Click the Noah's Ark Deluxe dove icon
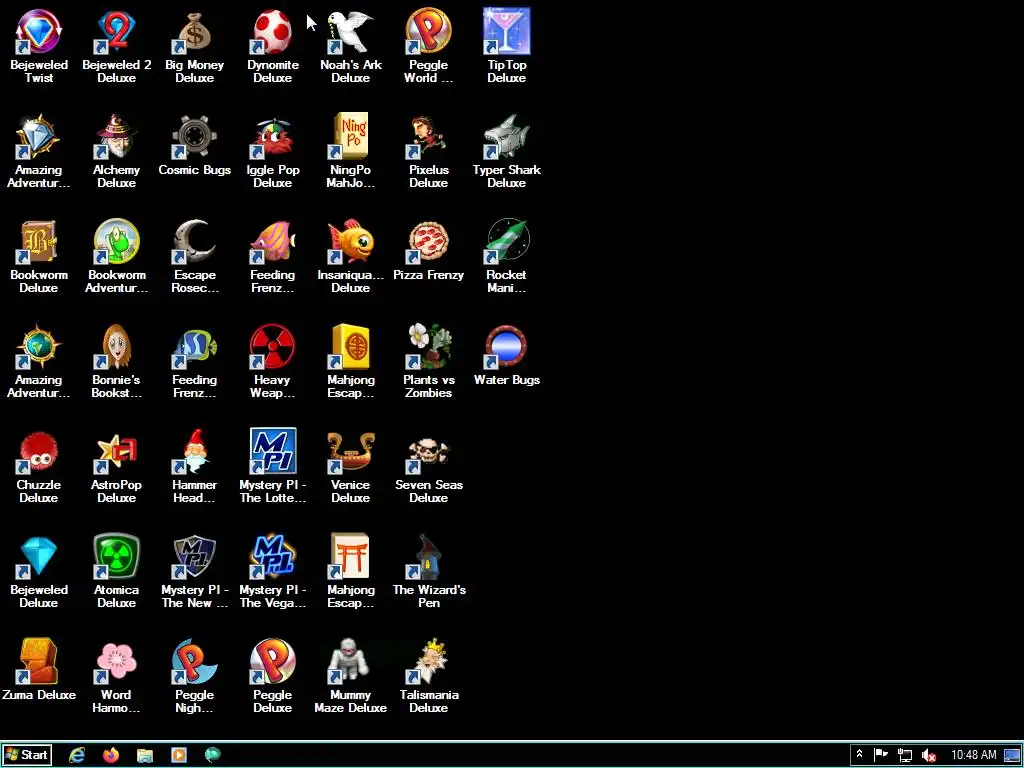Screen dimensions: 1024x768 coord(351,32)
